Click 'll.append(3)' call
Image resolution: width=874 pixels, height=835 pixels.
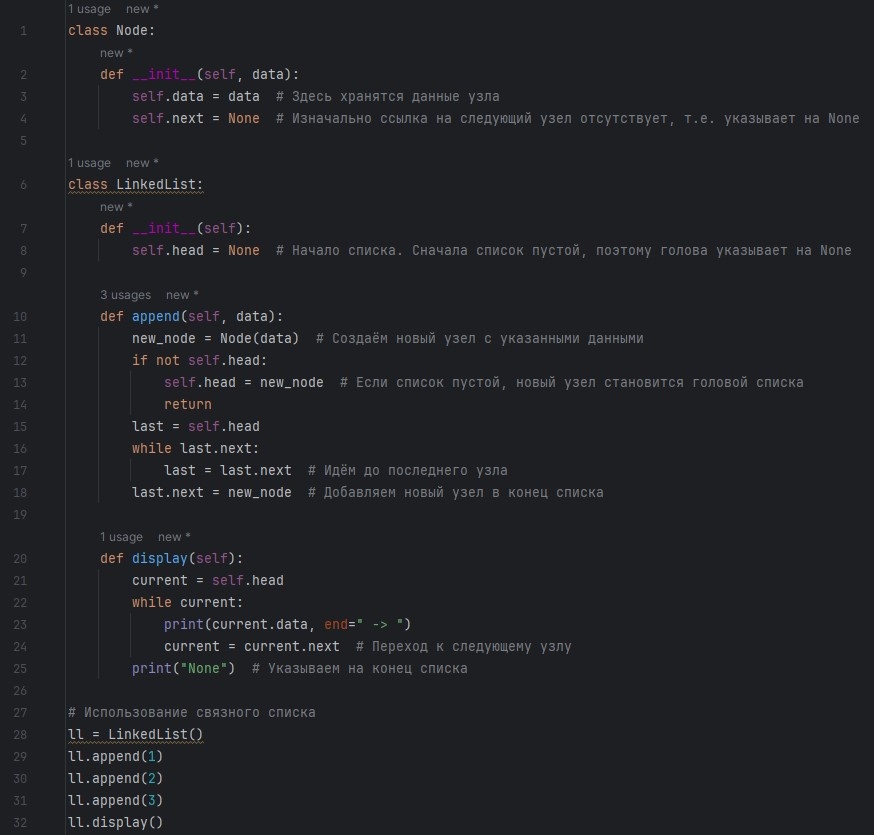(115, 801)
